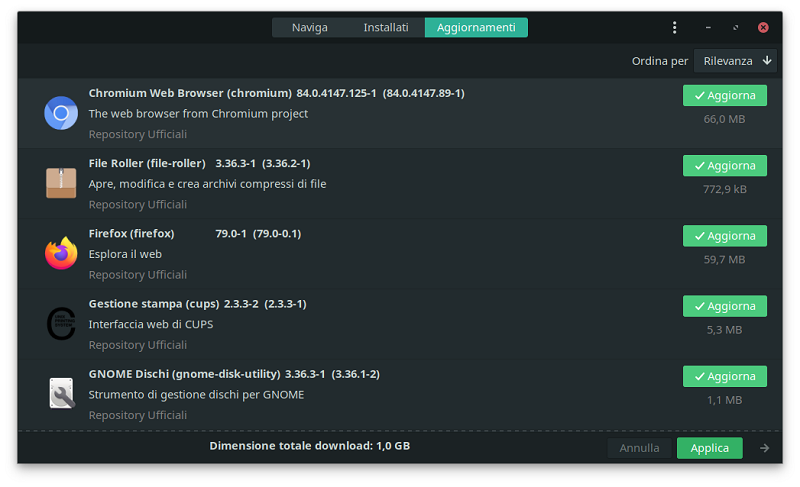Toggle Aggiorna for Gestione stampa
This screenshot has height=487, width=800.
(724, 306)
